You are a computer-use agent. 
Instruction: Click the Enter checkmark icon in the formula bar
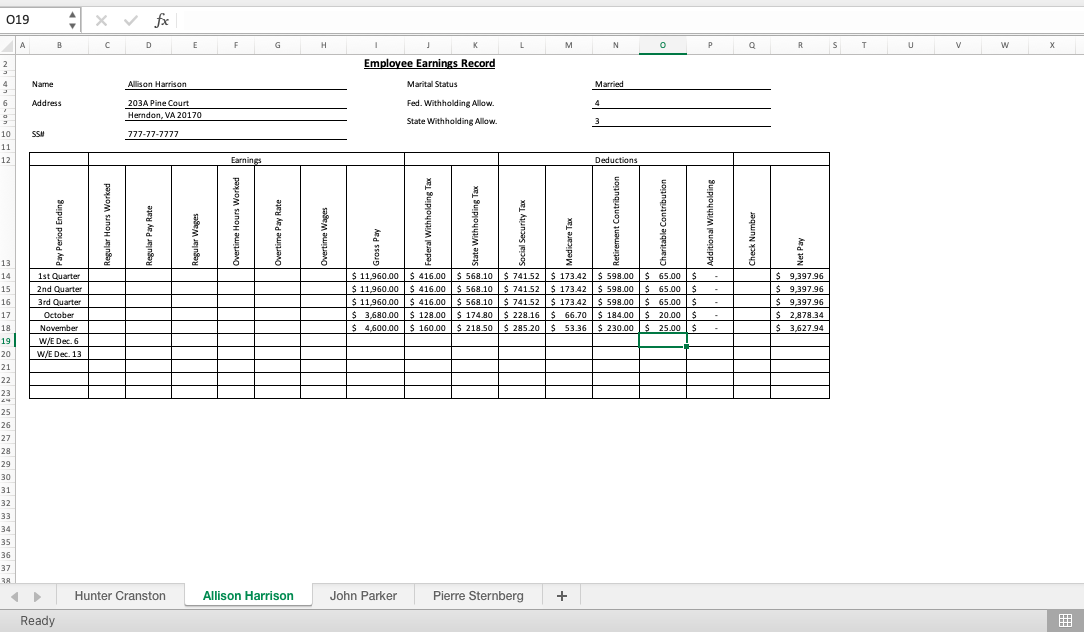coord(131,19)
